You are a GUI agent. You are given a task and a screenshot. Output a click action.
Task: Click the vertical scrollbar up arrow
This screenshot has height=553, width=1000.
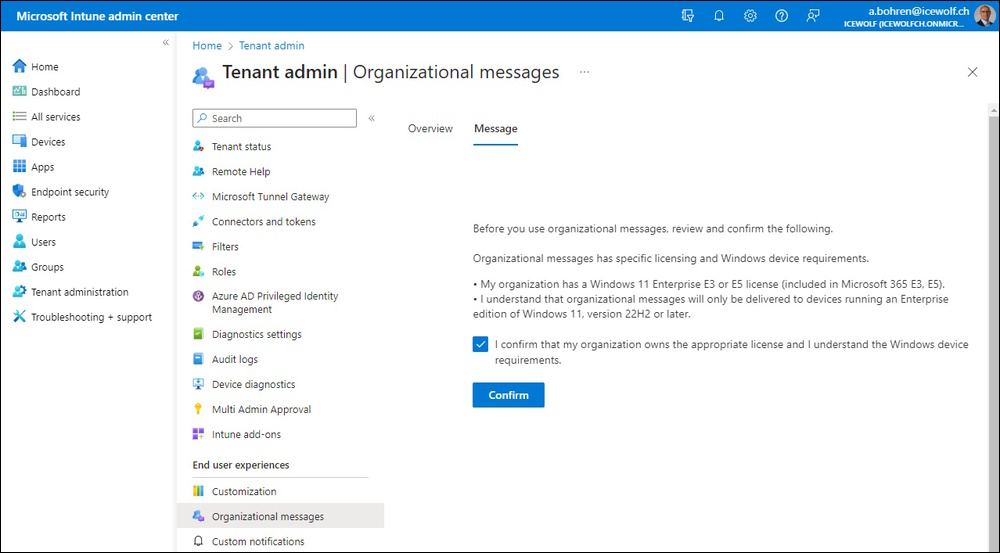[x=994, y=110]
